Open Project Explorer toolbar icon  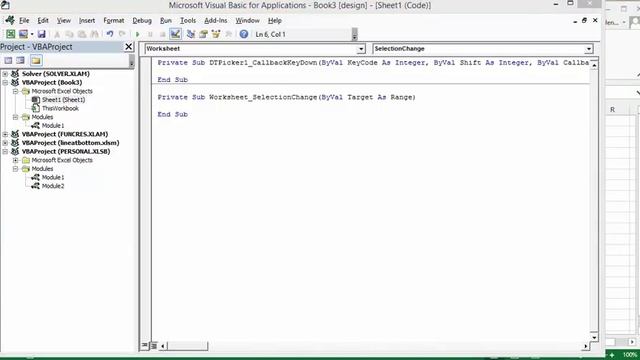(190, 34)
